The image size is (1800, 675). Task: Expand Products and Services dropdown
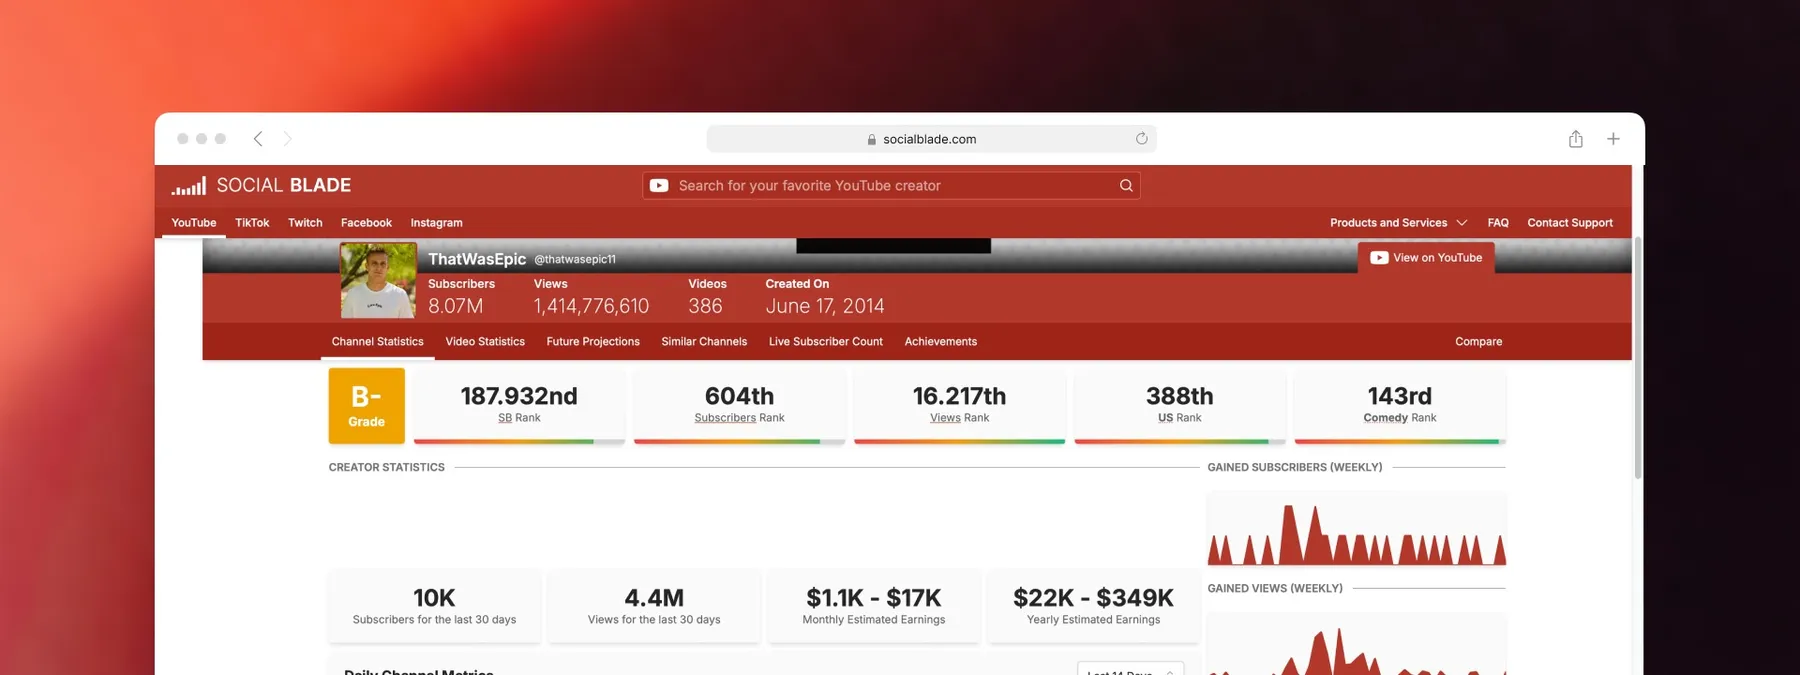1398,223
